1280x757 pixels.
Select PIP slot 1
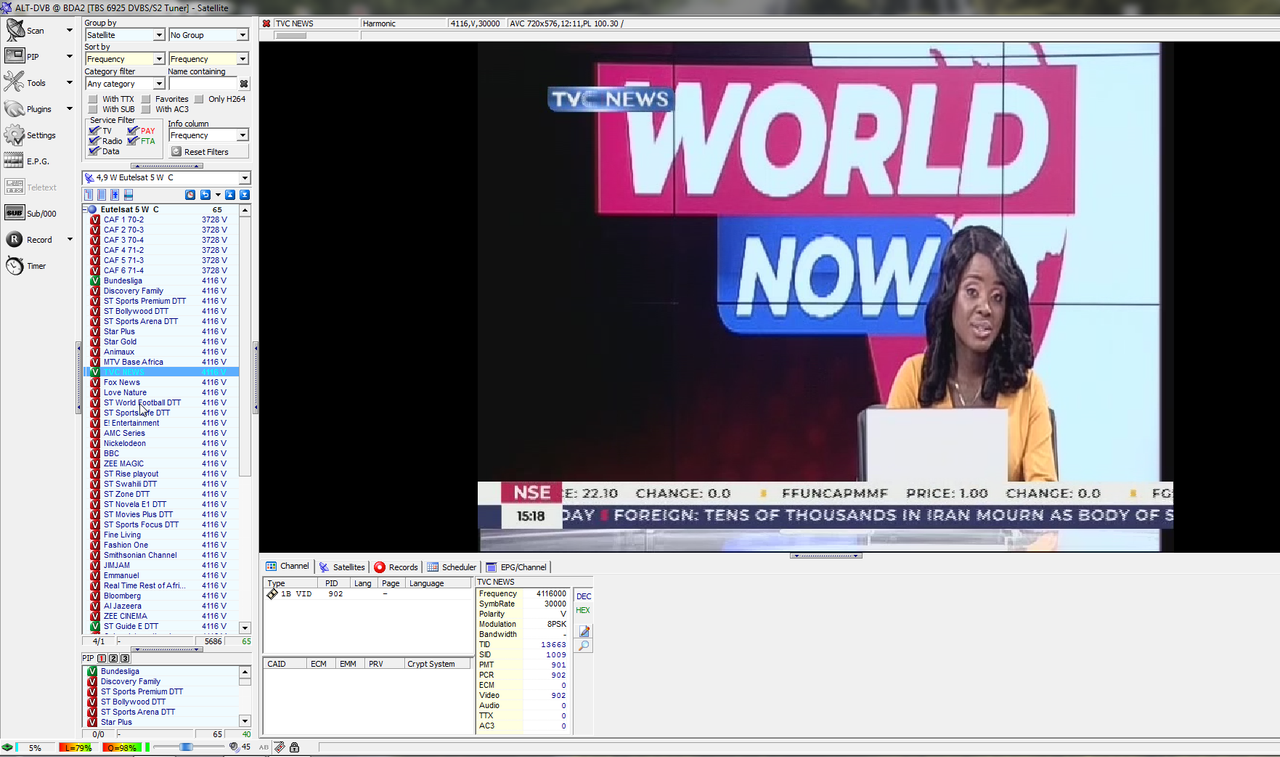coord(102,658)
